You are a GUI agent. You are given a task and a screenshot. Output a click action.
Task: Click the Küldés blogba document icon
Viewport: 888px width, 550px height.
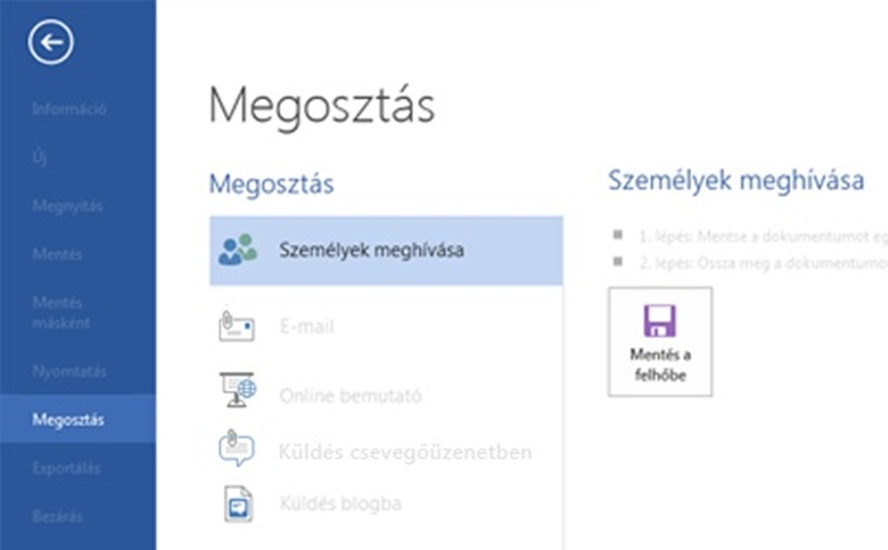pos(237,504)
